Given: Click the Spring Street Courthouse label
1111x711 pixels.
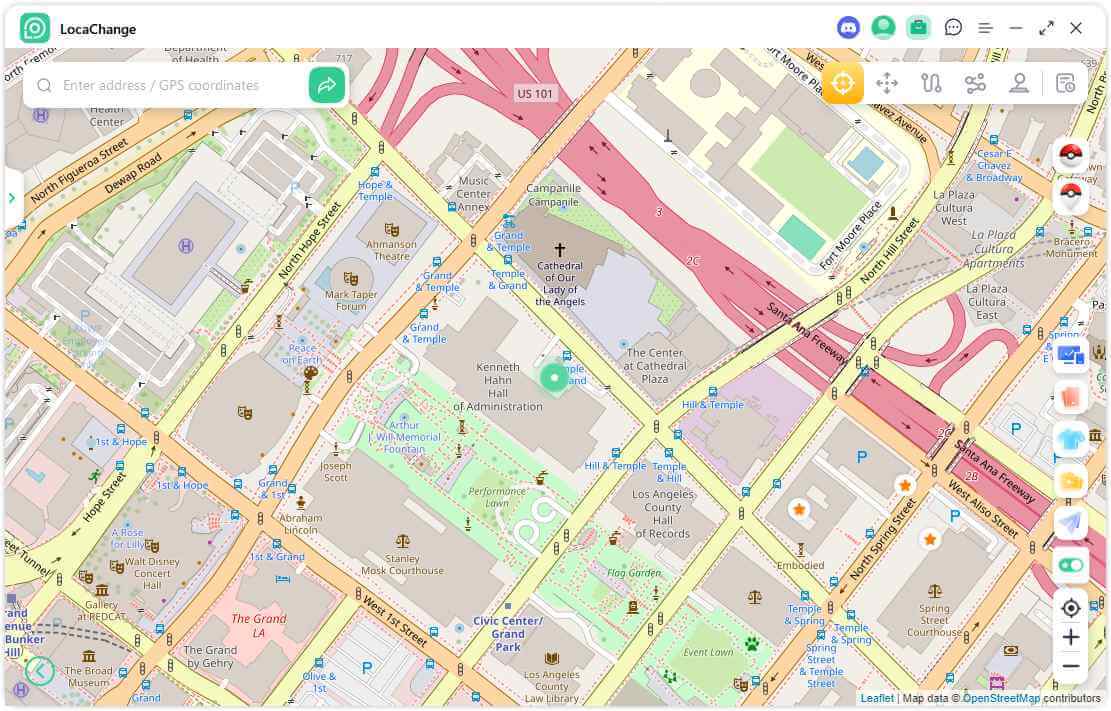Looking at the screenshot, I should pos(935,620).
